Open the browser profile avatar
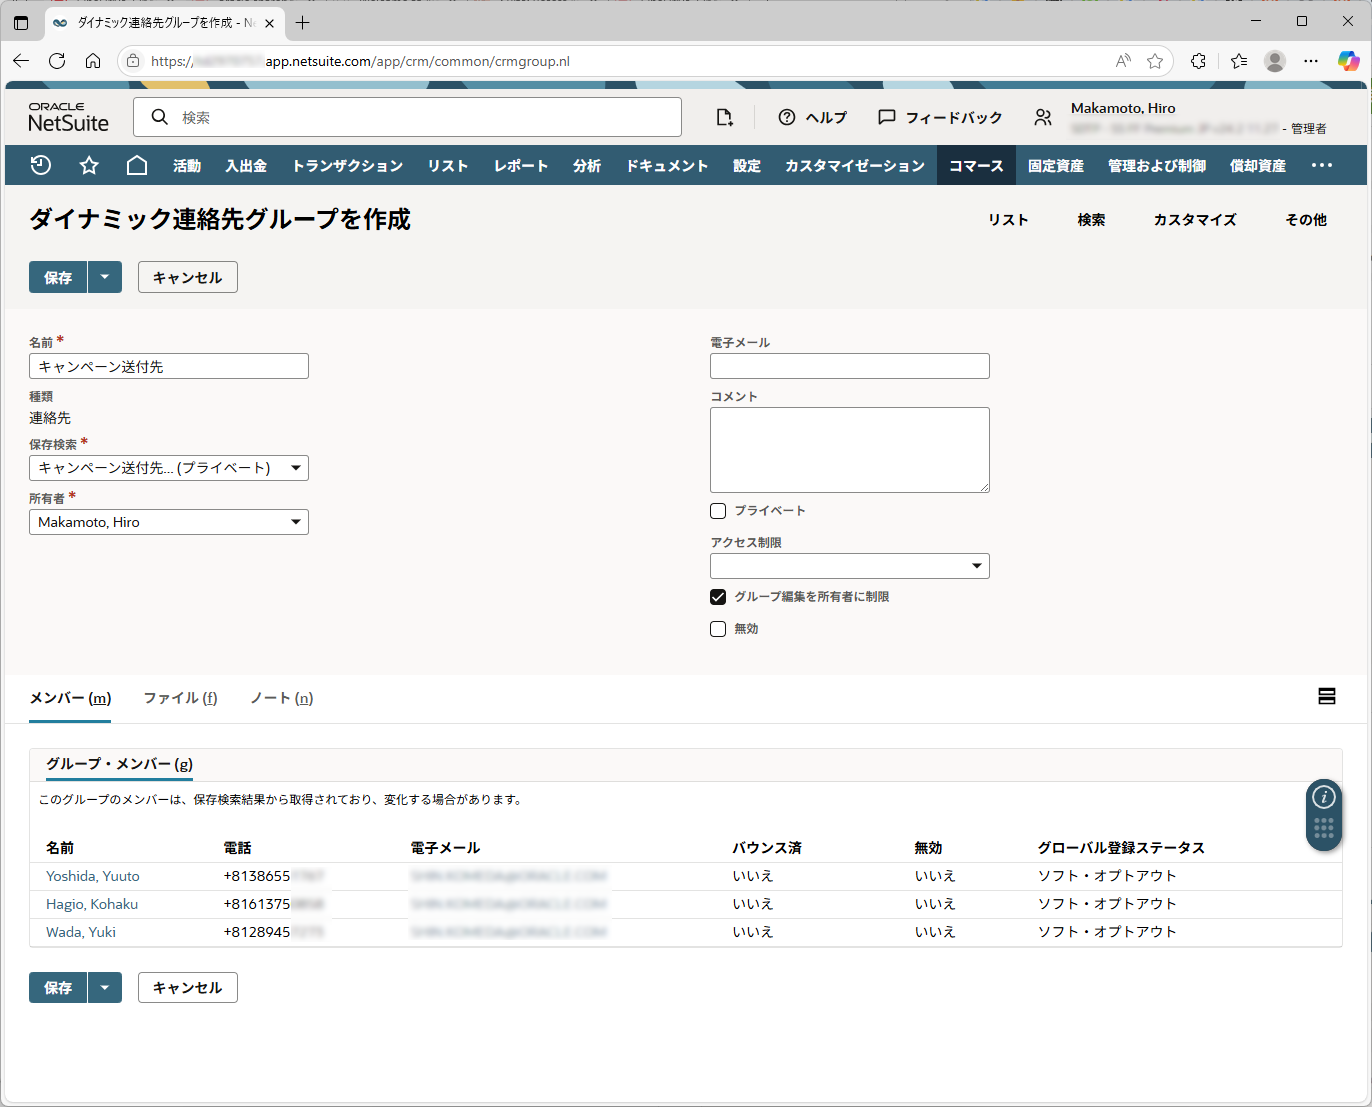 pyautogui.click(x=1275, y=61)
